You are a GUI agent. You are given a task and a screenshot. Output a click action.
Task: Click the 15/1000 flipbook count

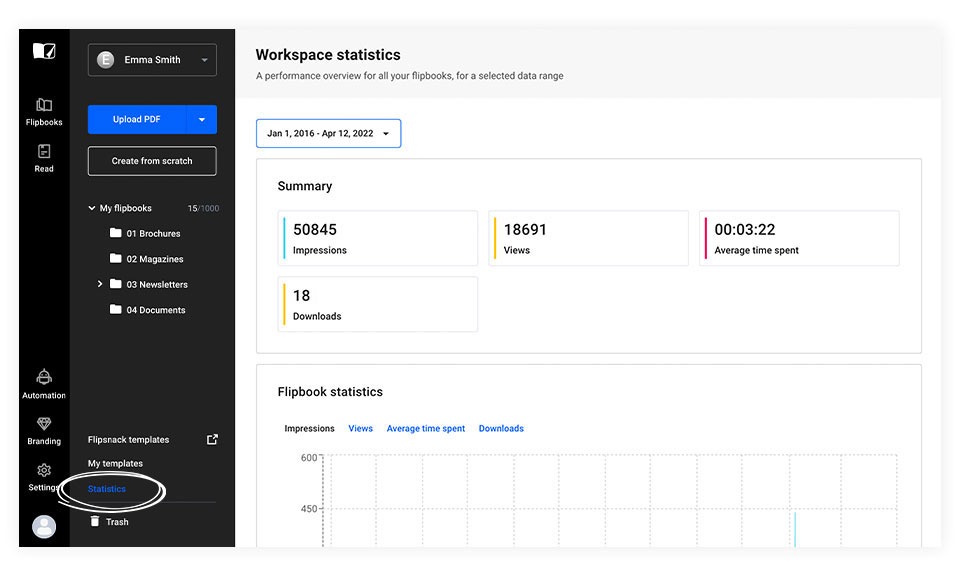(203, 208)
